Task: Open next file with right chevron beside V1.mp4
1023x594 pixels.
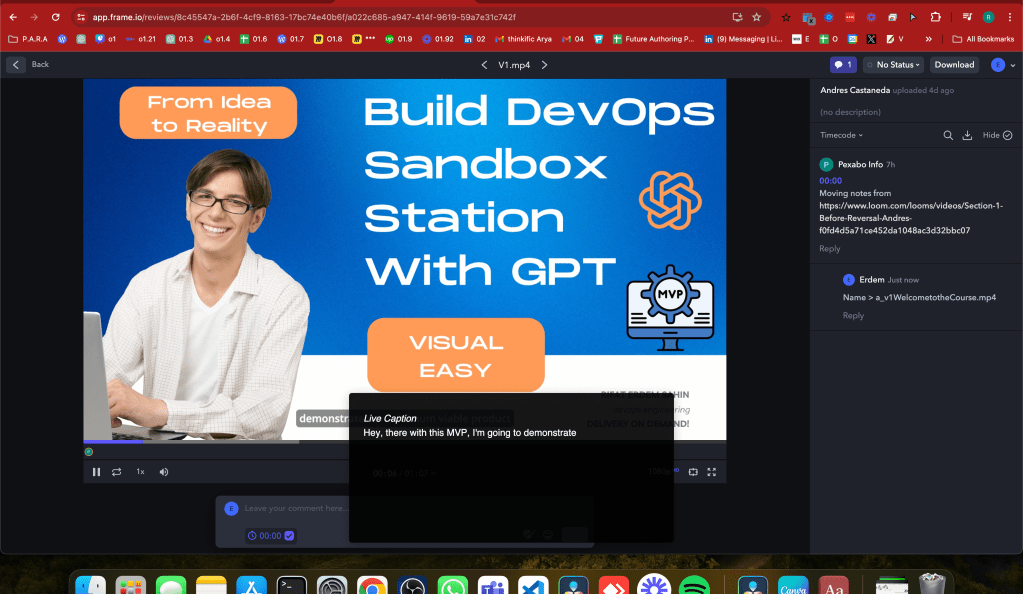Action: [x=545, y=65]
